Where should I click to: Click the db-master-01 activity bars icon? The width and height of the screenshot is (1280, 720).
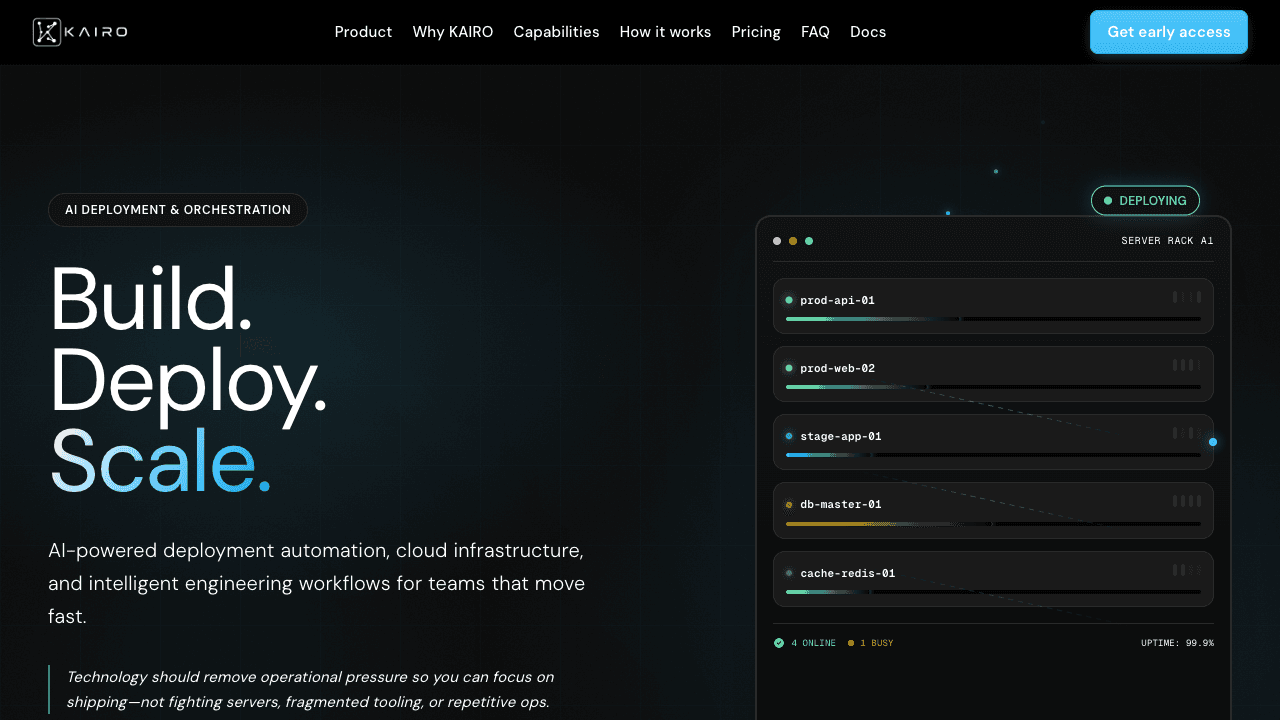[1187, 501]
